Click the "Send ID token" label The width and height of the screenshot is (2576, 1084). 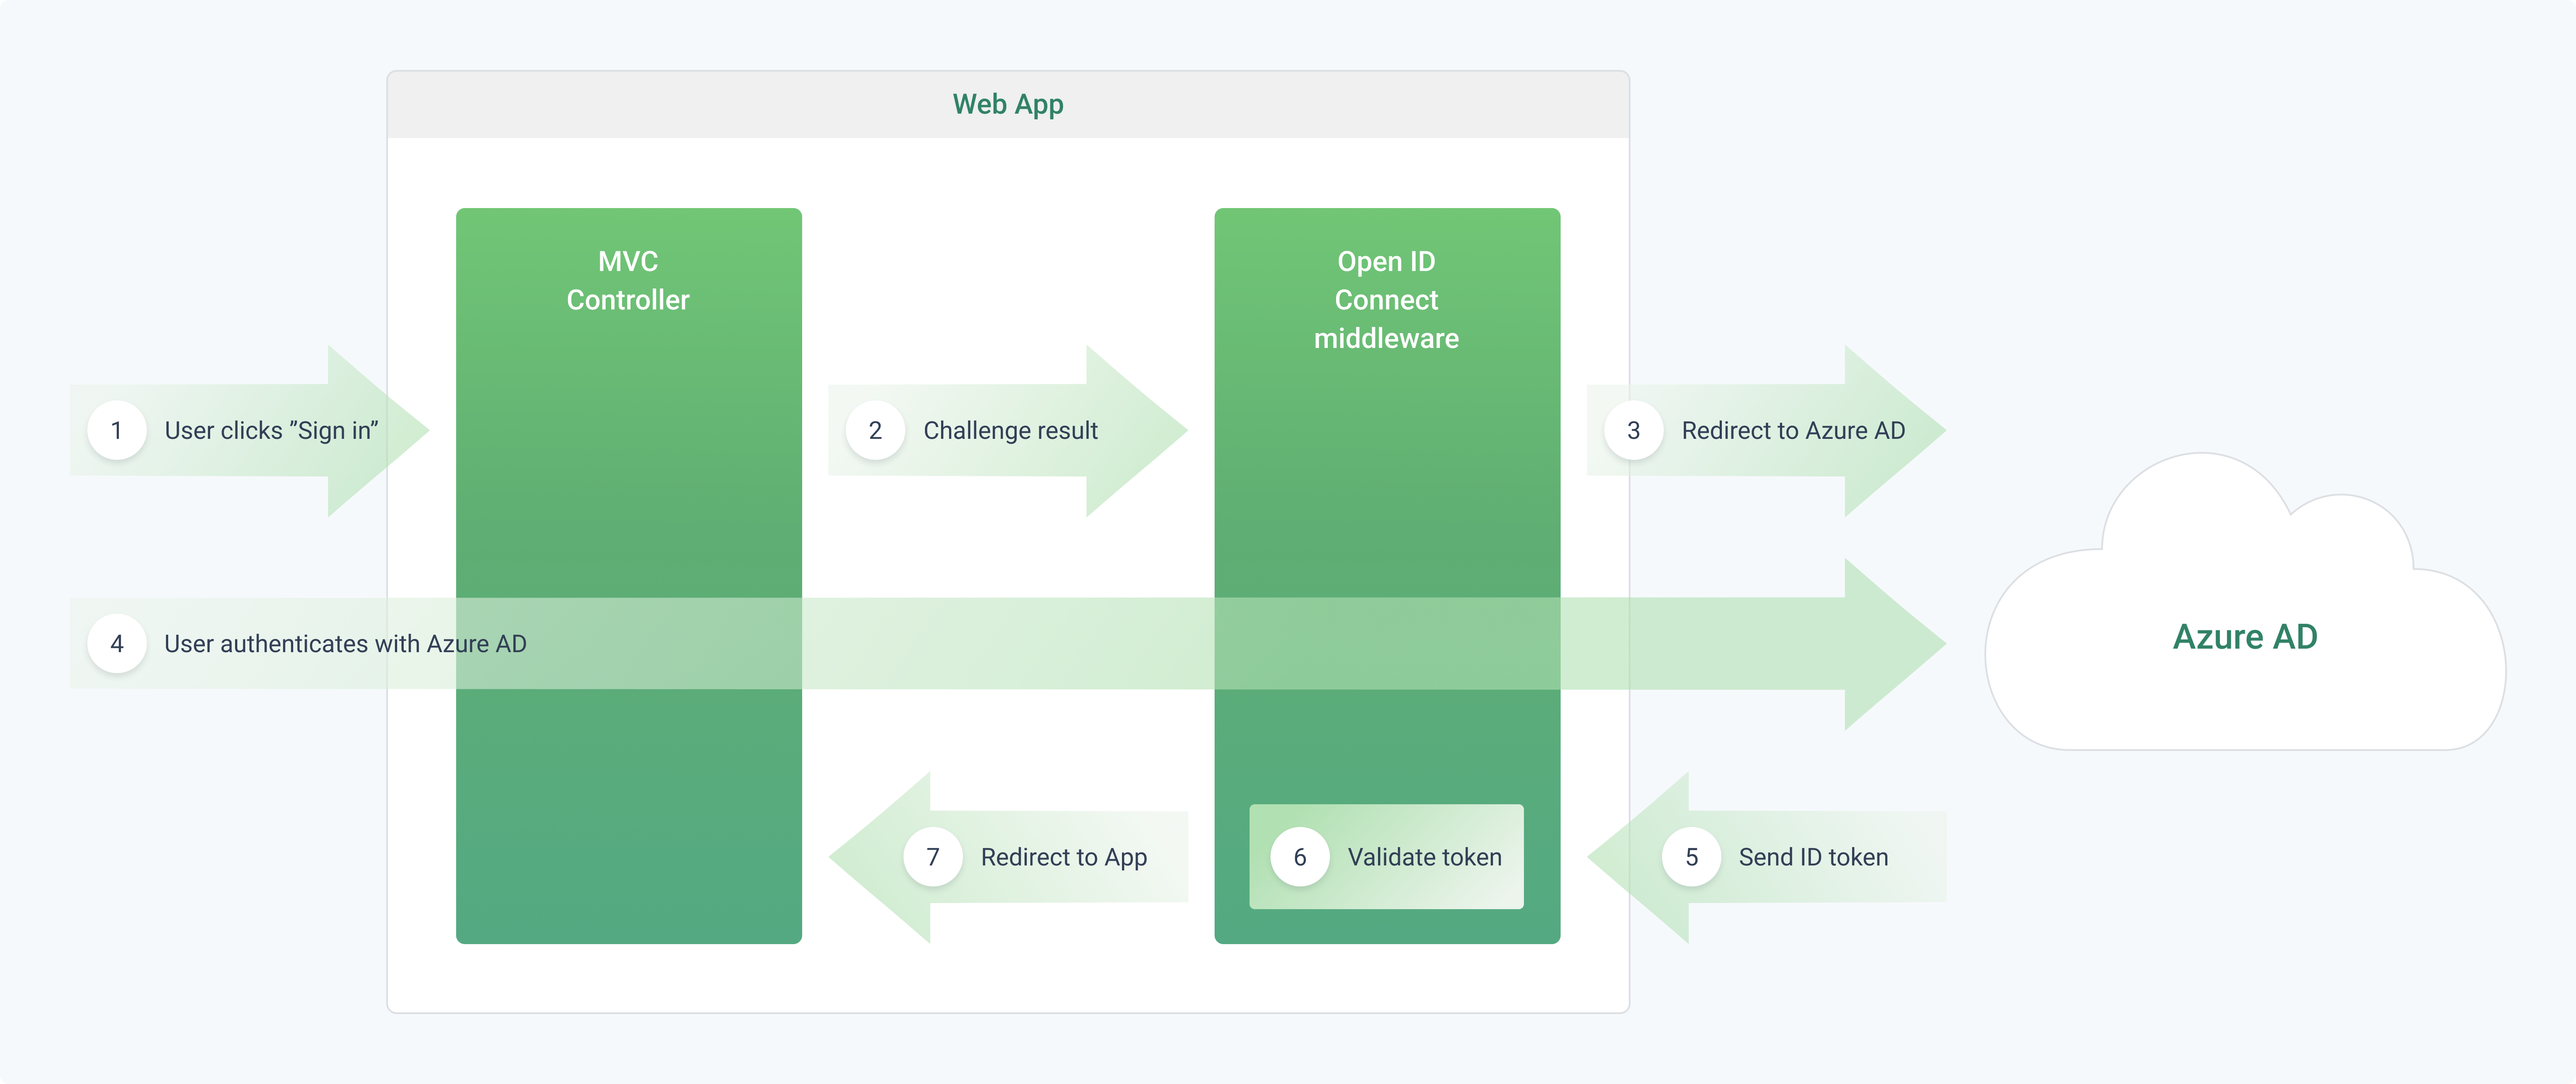[x=1813, y=857]
